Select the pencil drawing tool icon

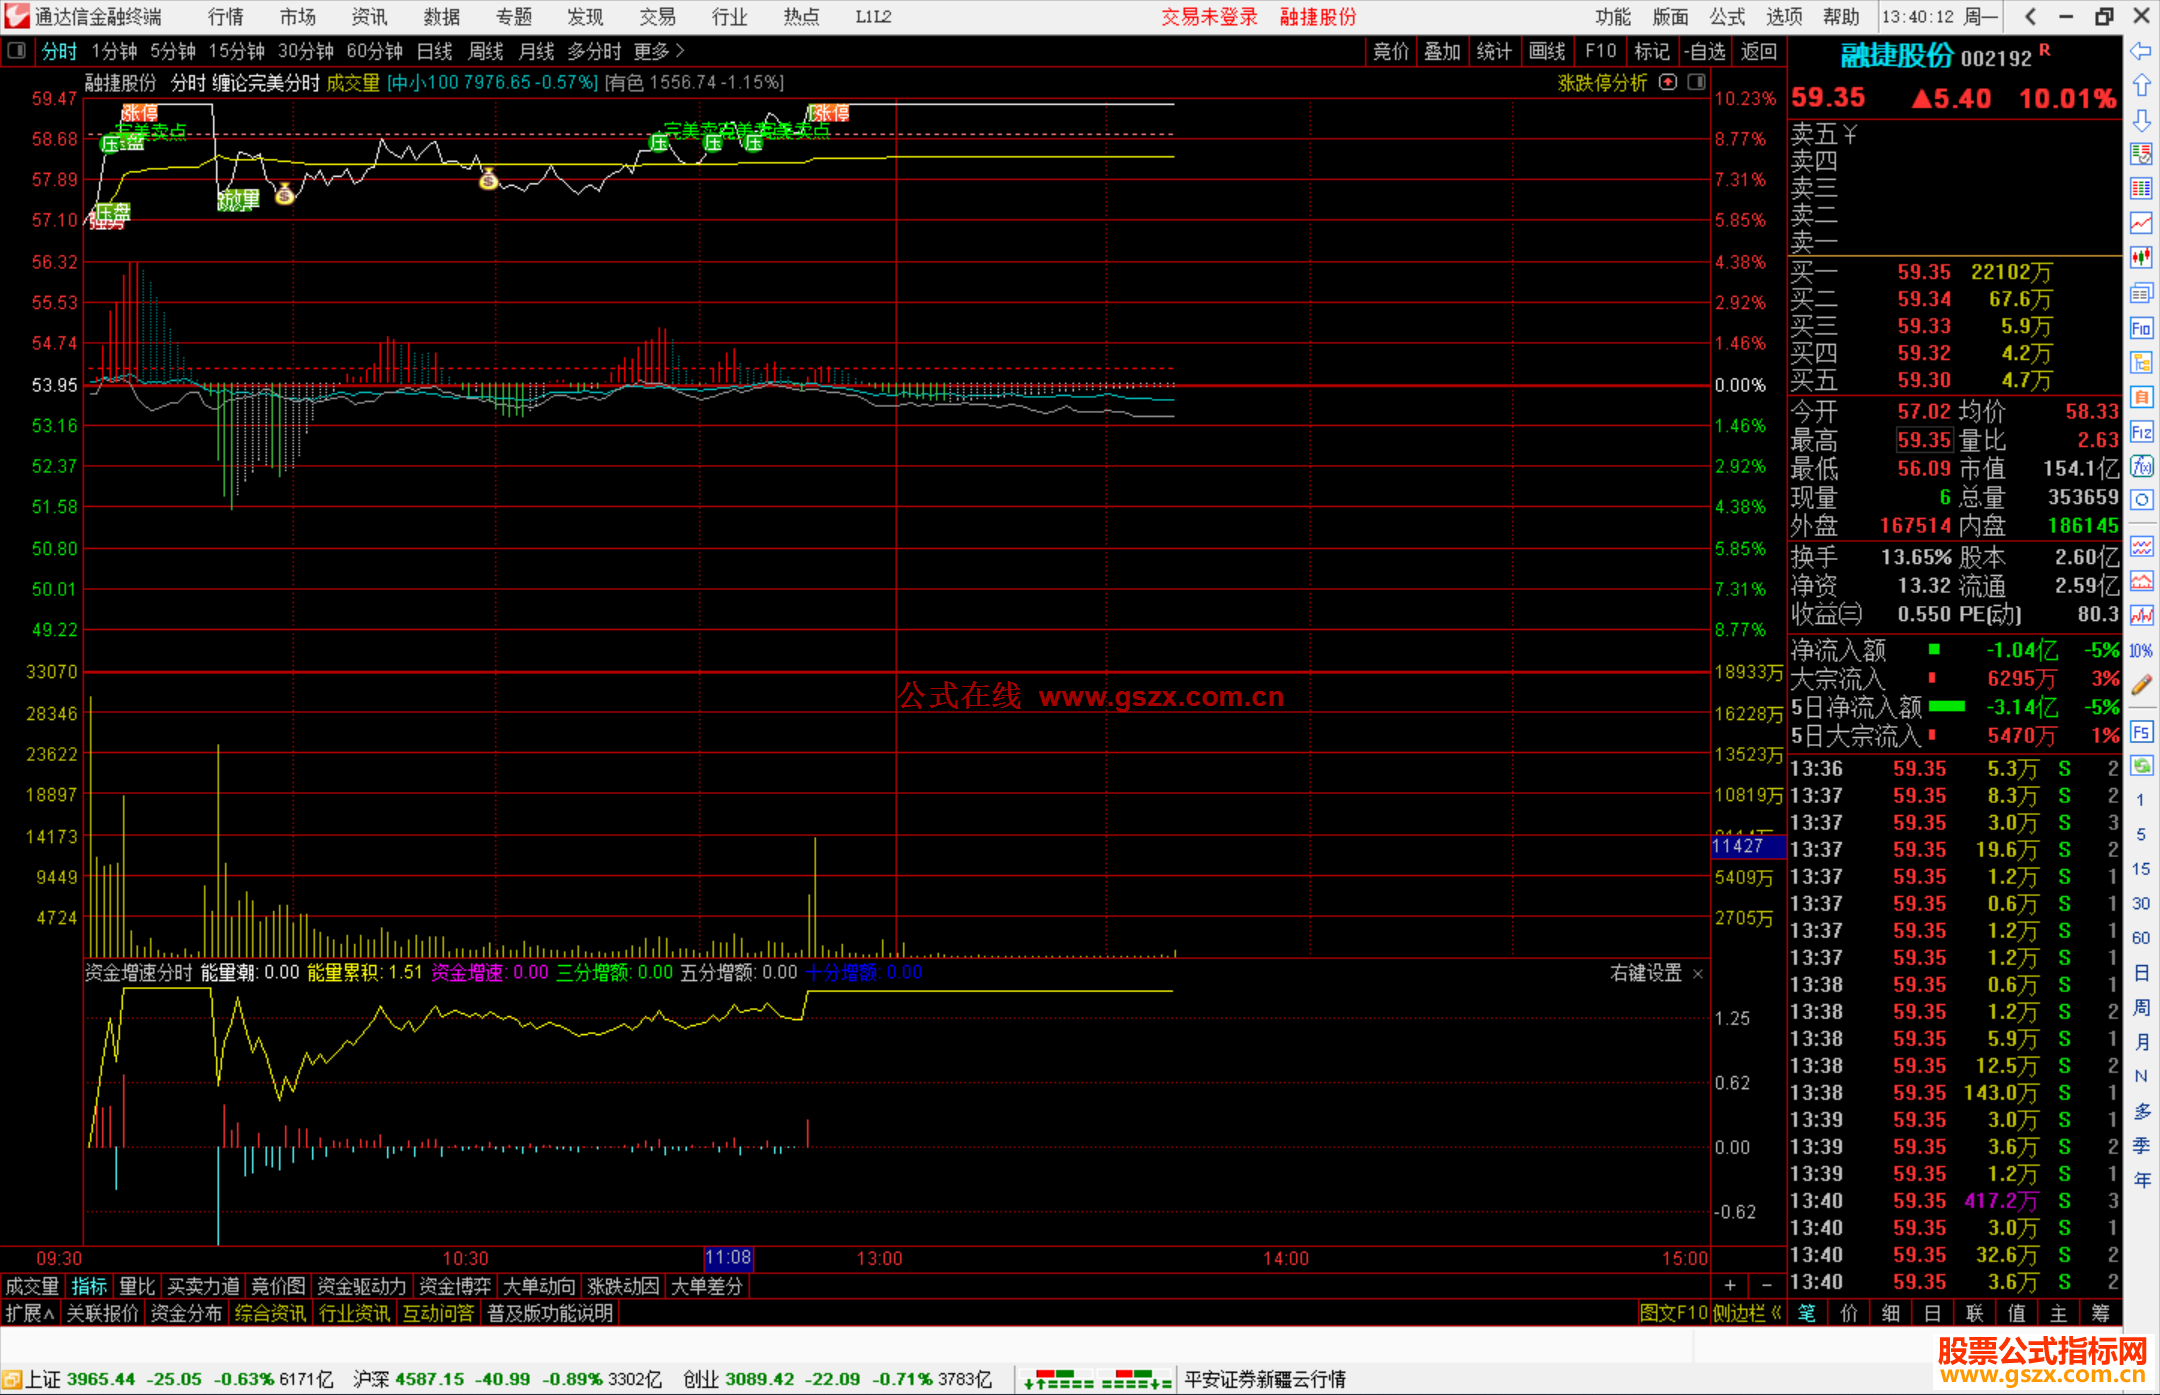(x=2141, y=685)
